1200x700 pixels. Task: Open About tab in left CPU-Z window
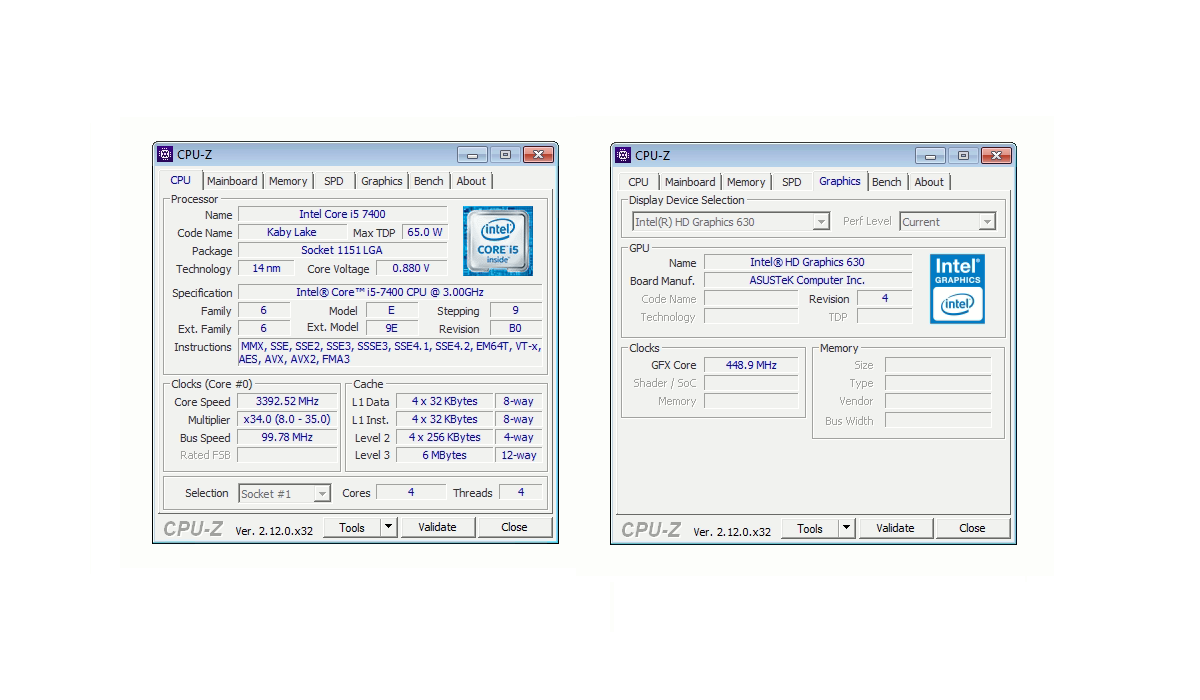click(x=471, y=181)
